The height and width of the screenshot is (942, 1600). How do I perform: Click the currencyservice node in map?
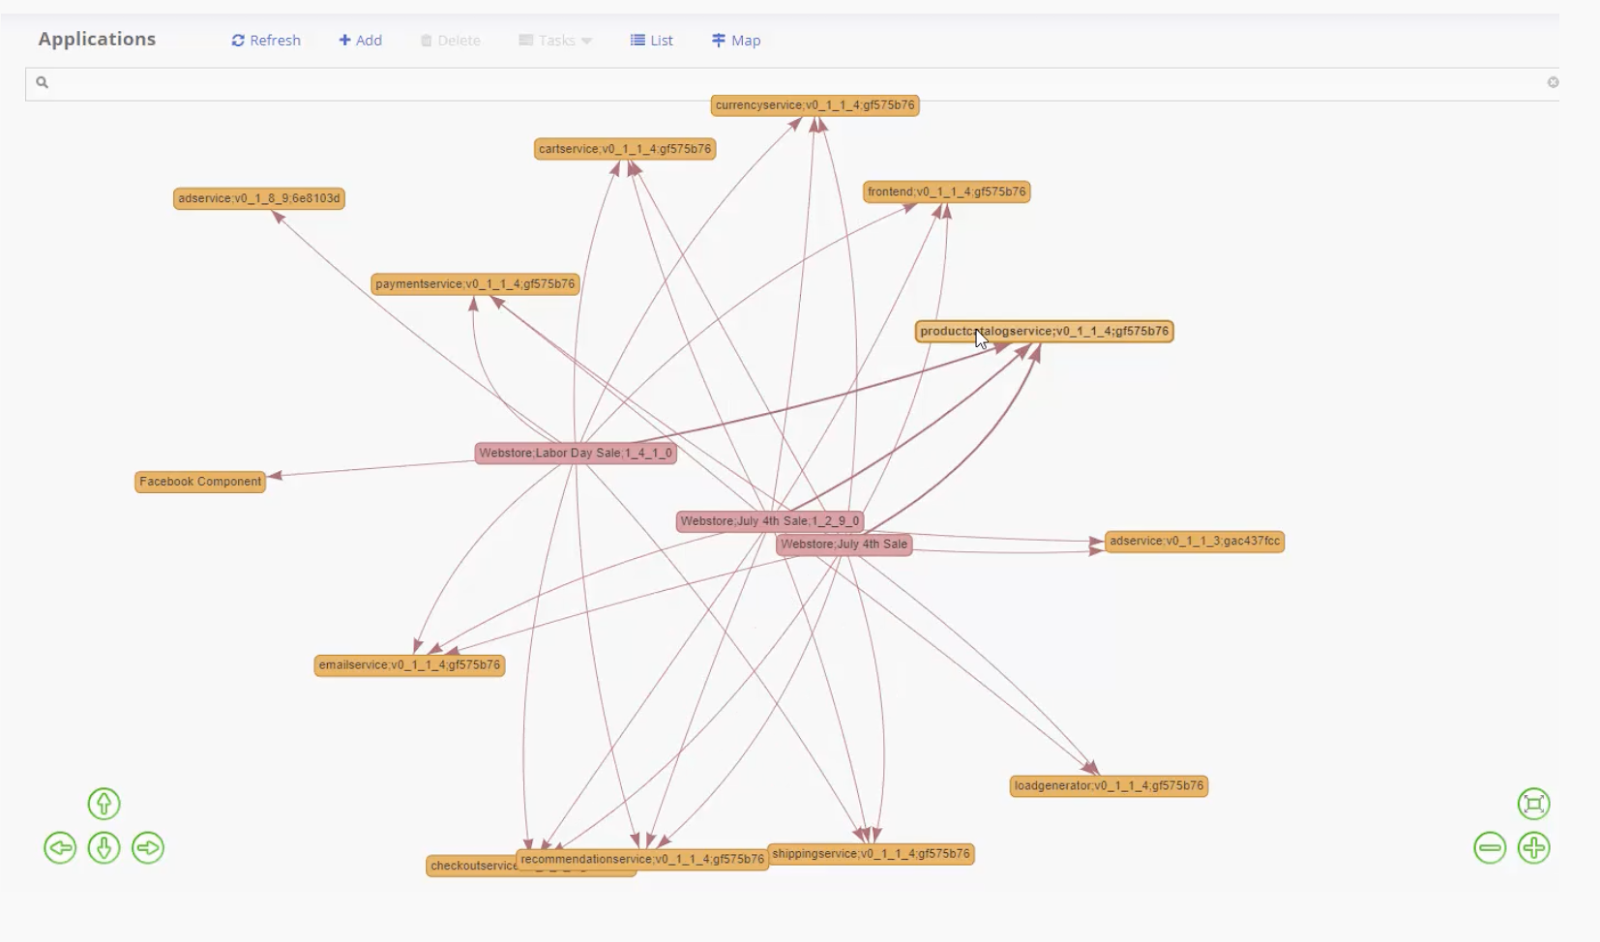click(814, 105)
